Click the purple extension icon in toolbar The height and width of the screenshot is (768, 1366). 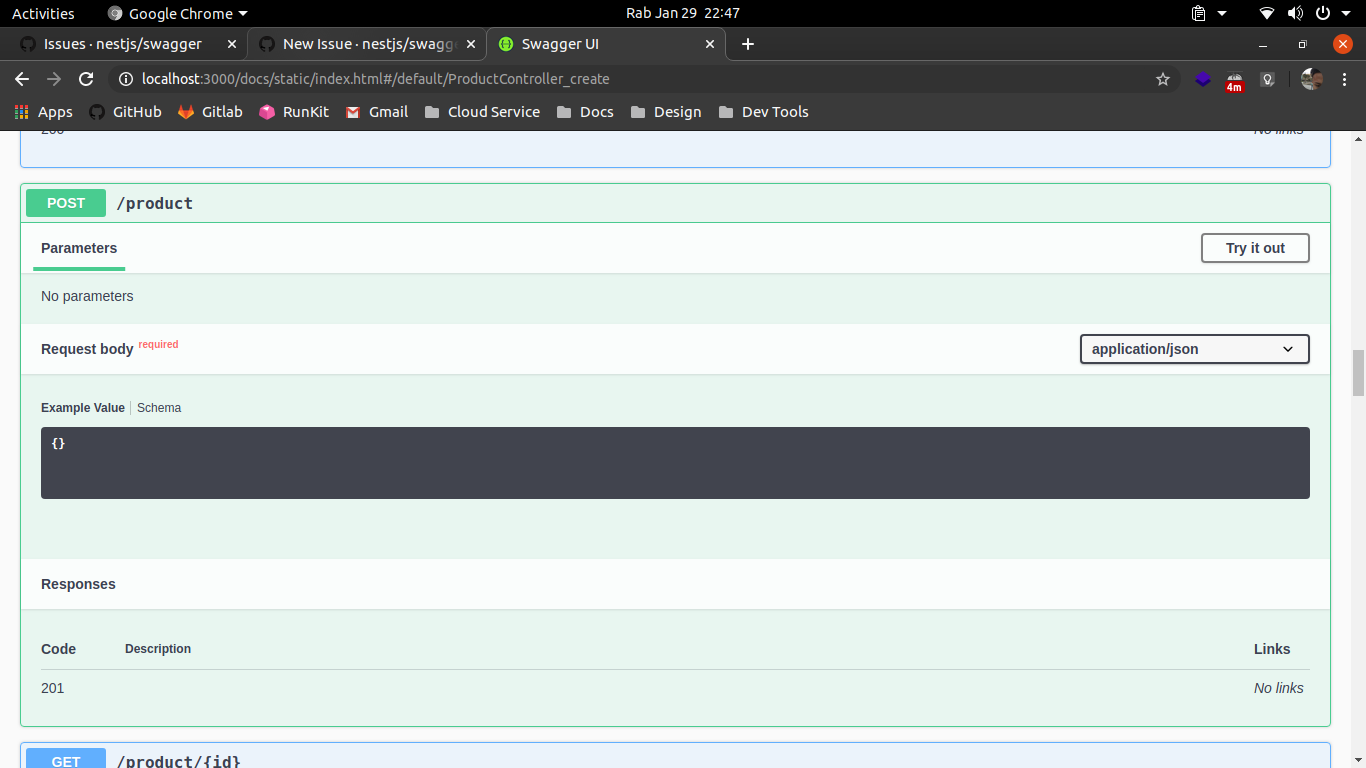click(x=1202, y=78)
